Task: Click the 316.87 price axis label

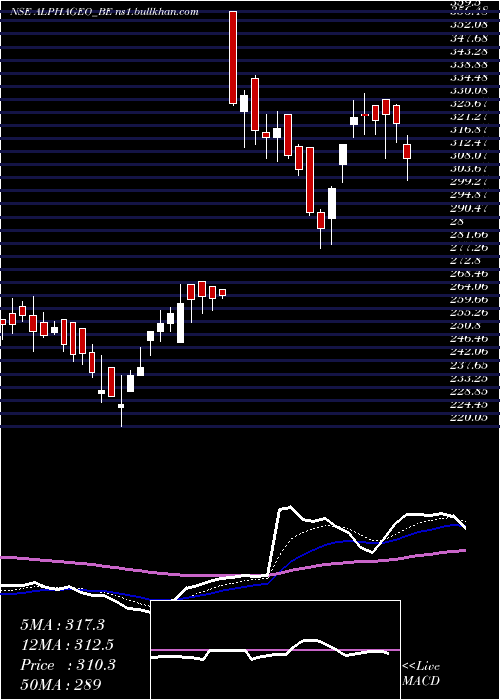Action: click(468, 130)
